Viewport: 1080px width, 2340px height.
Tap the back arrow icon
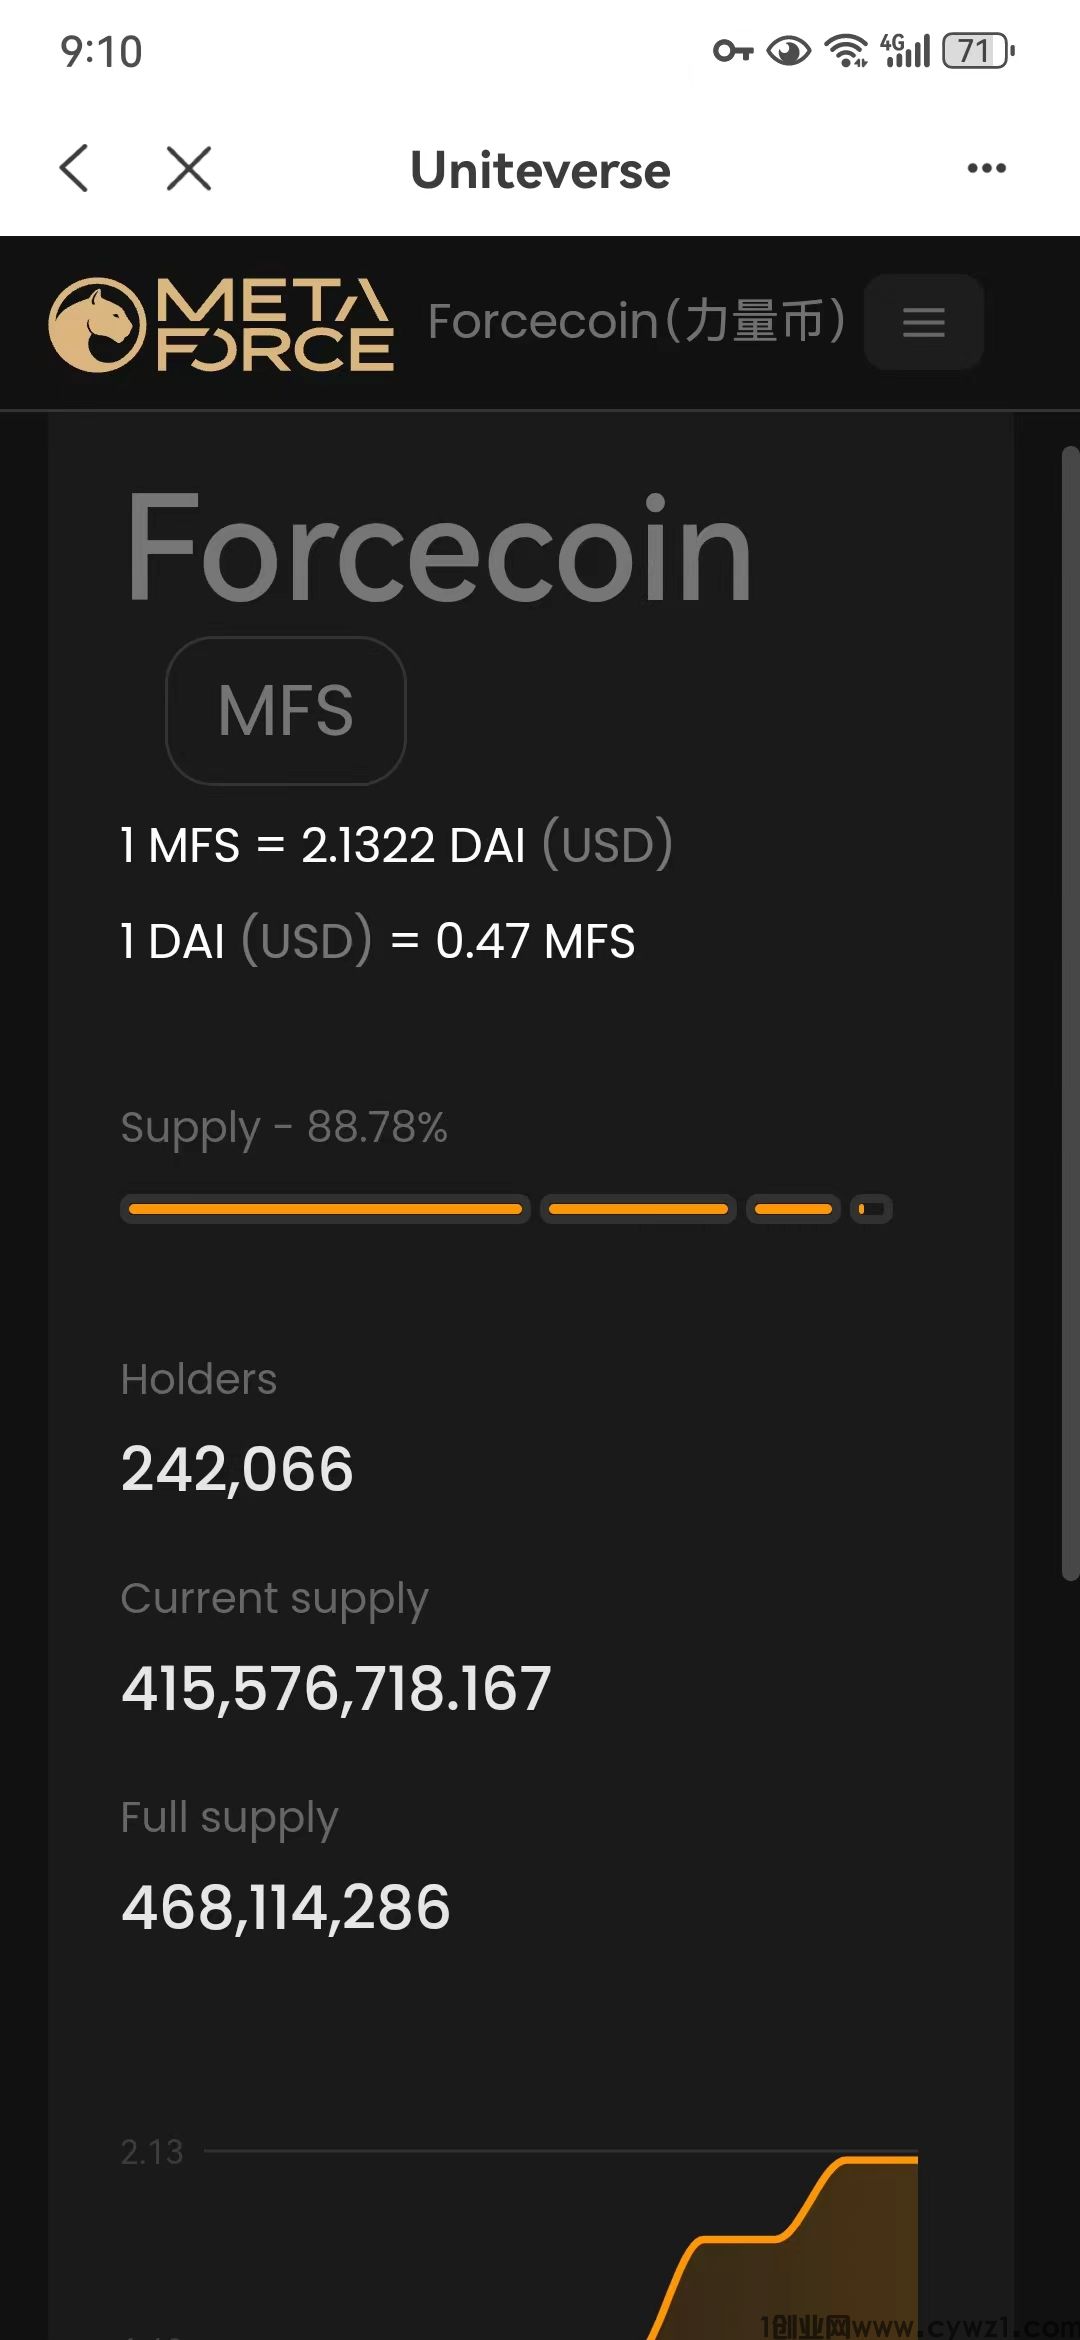click(x=75, y=168)
